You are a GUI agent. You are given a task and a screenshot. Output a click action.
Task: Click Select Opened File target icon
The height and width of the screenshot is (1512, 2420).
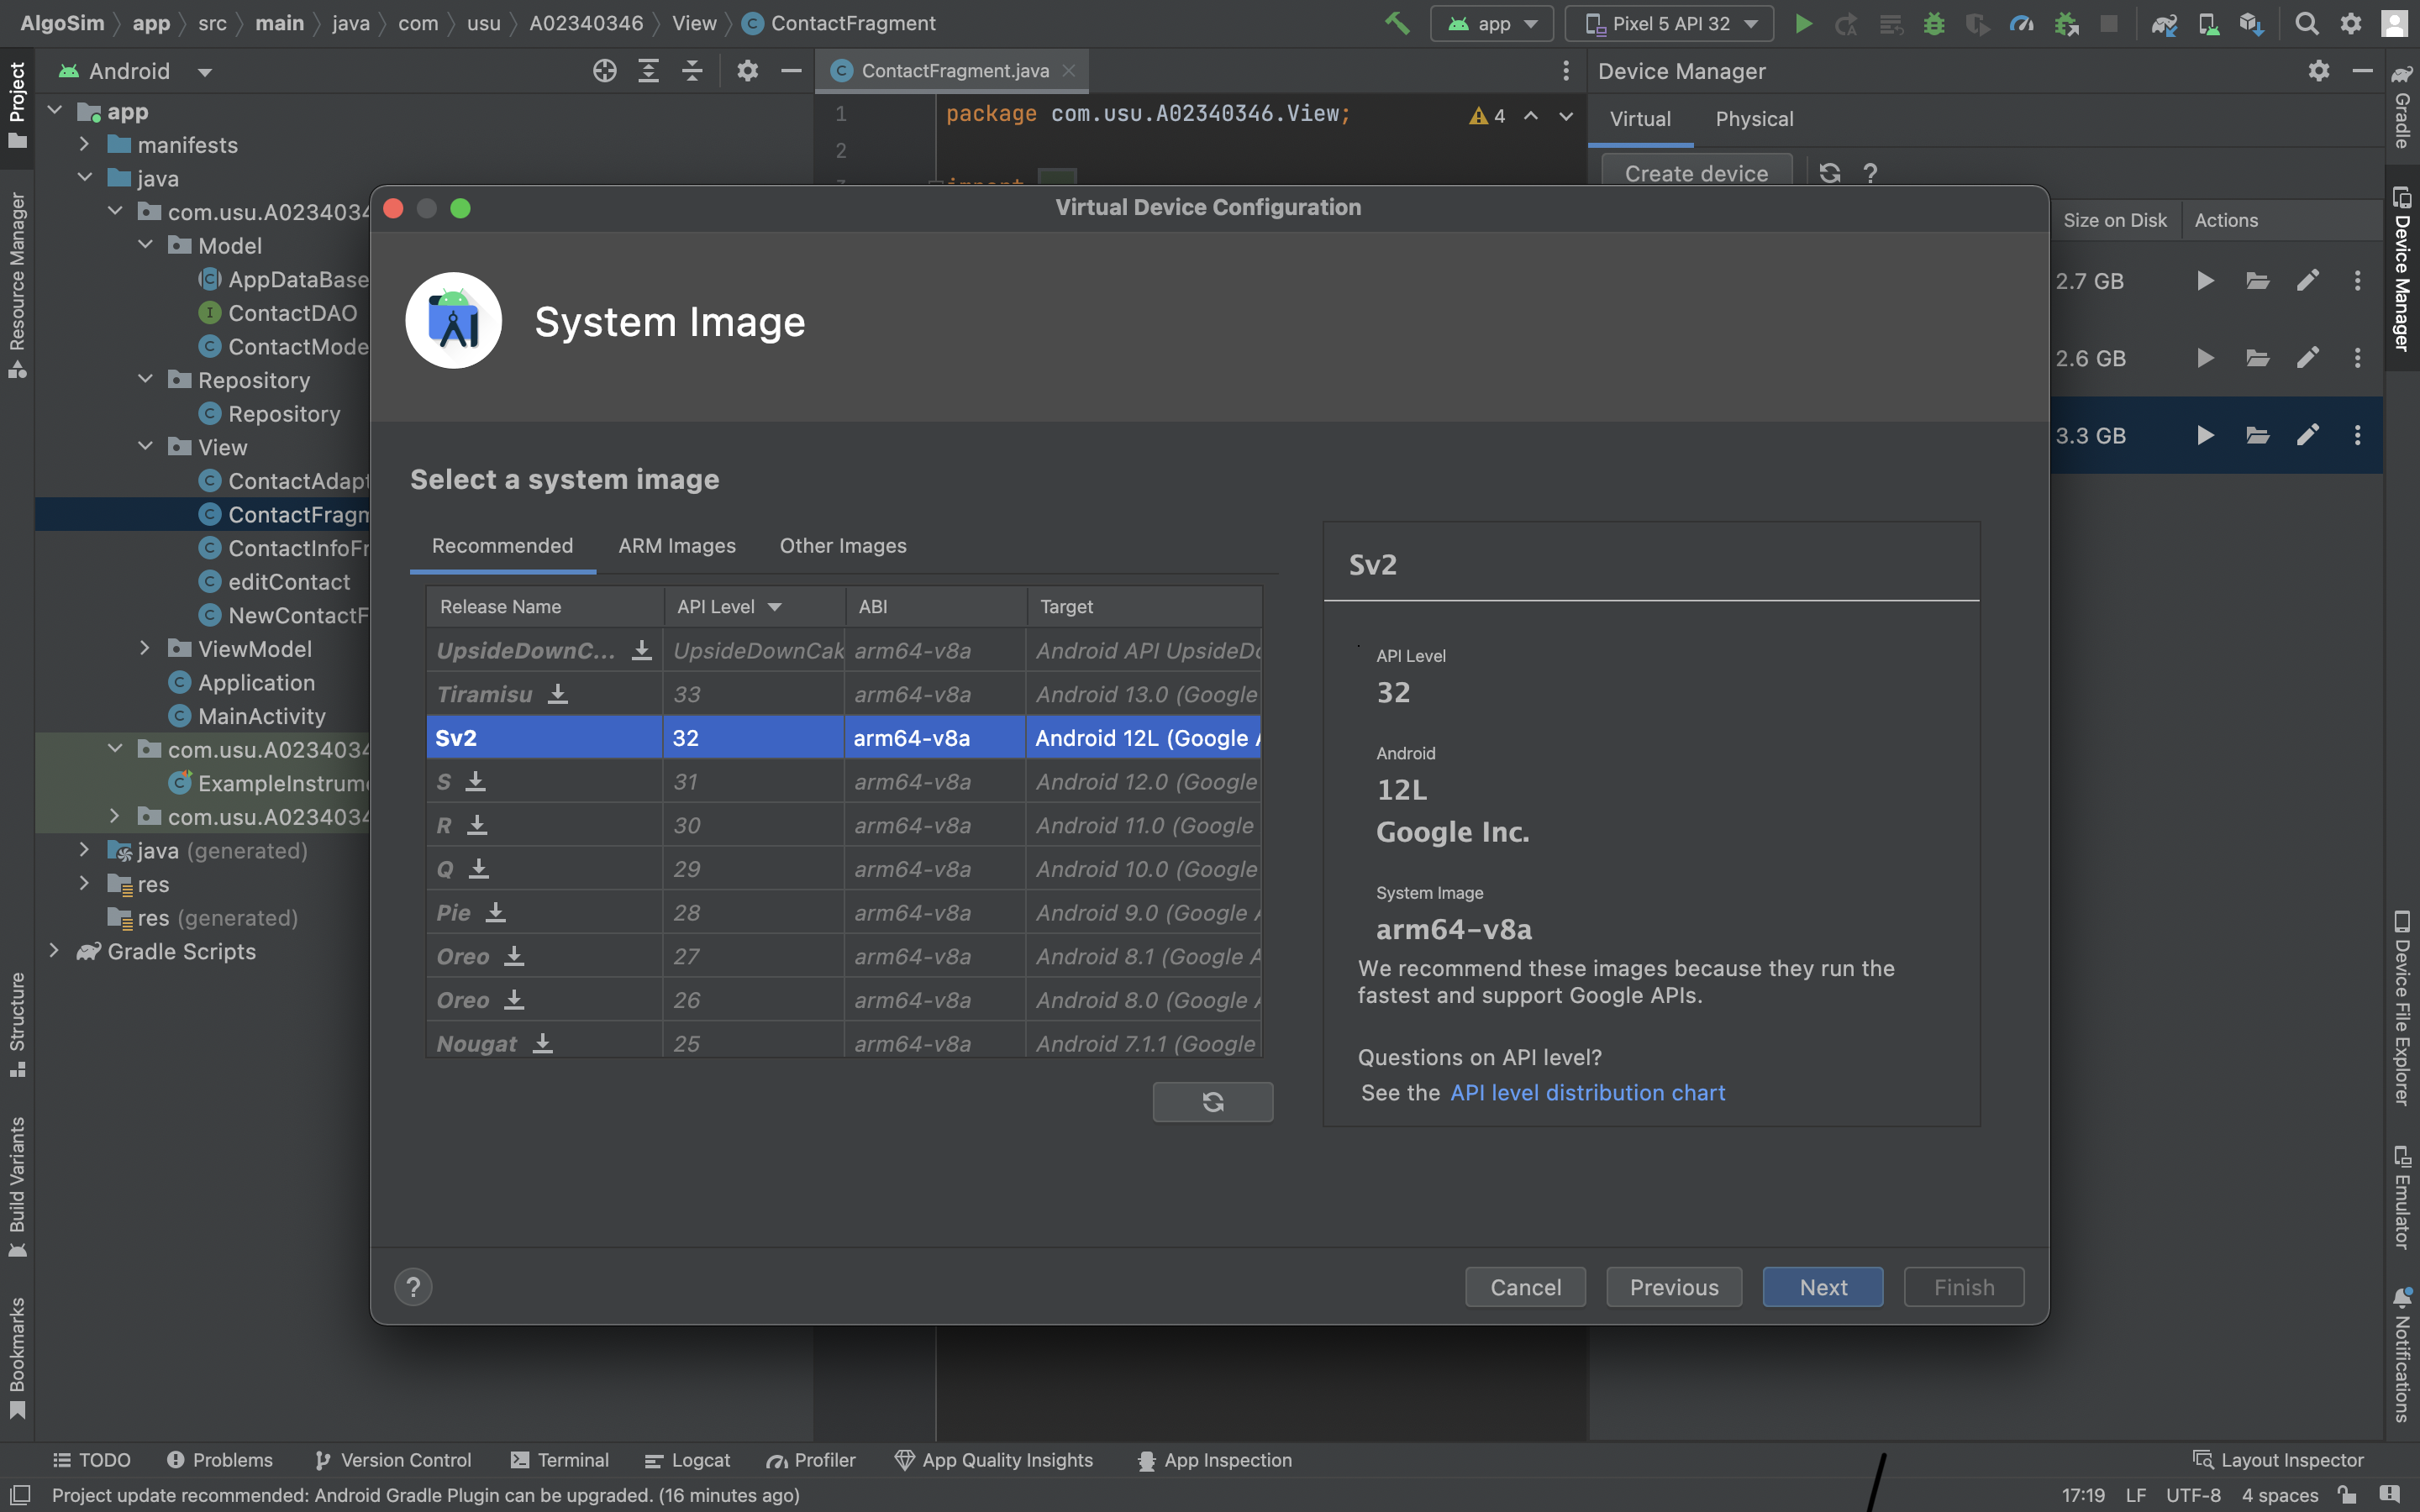click(x=604, y=71)
